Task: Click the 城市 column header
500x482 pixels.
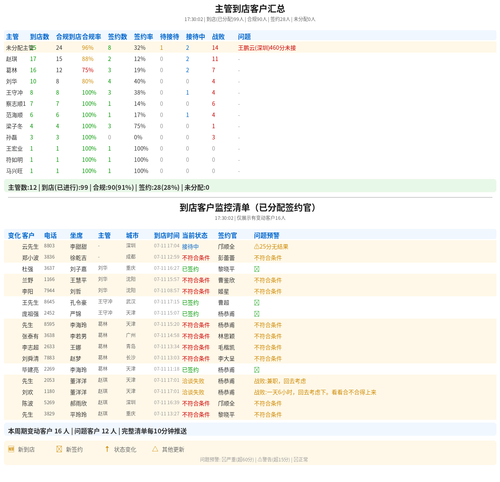Action: pos(132,236)
